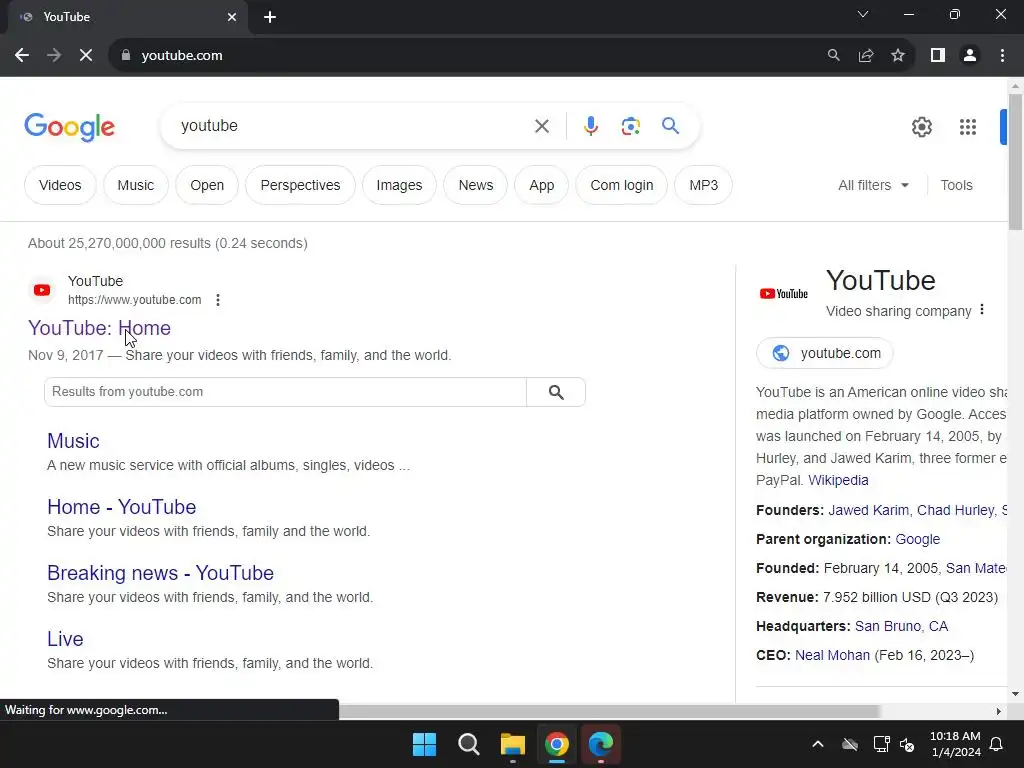1024x768 pixels.
Task: Submit search with blue magnifier icon
Action: pos(670,126)
